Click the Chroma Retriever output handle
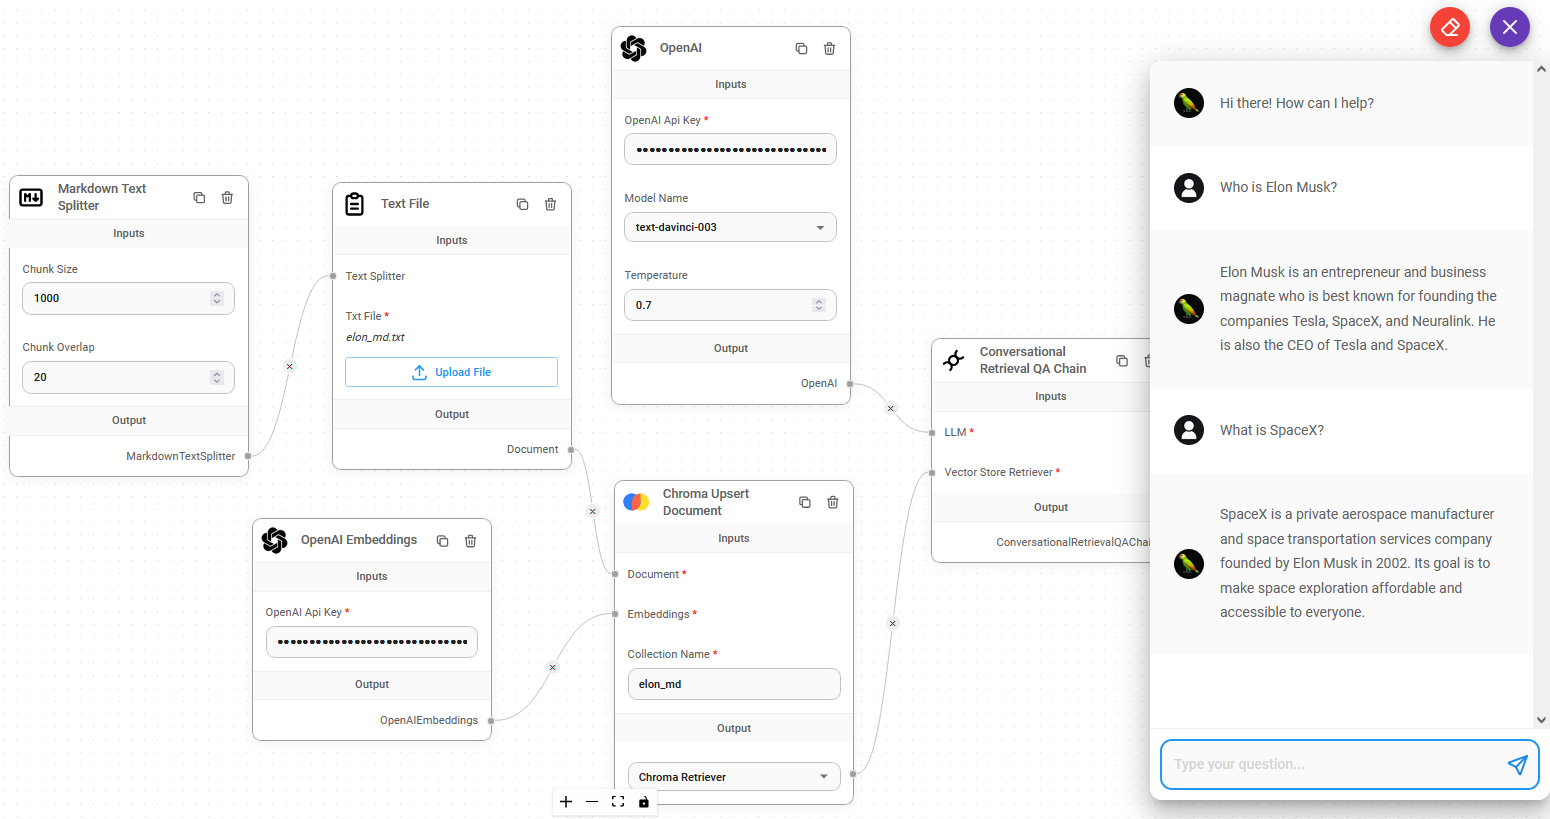Screen dimensions: 1550x819 point(853,774)
